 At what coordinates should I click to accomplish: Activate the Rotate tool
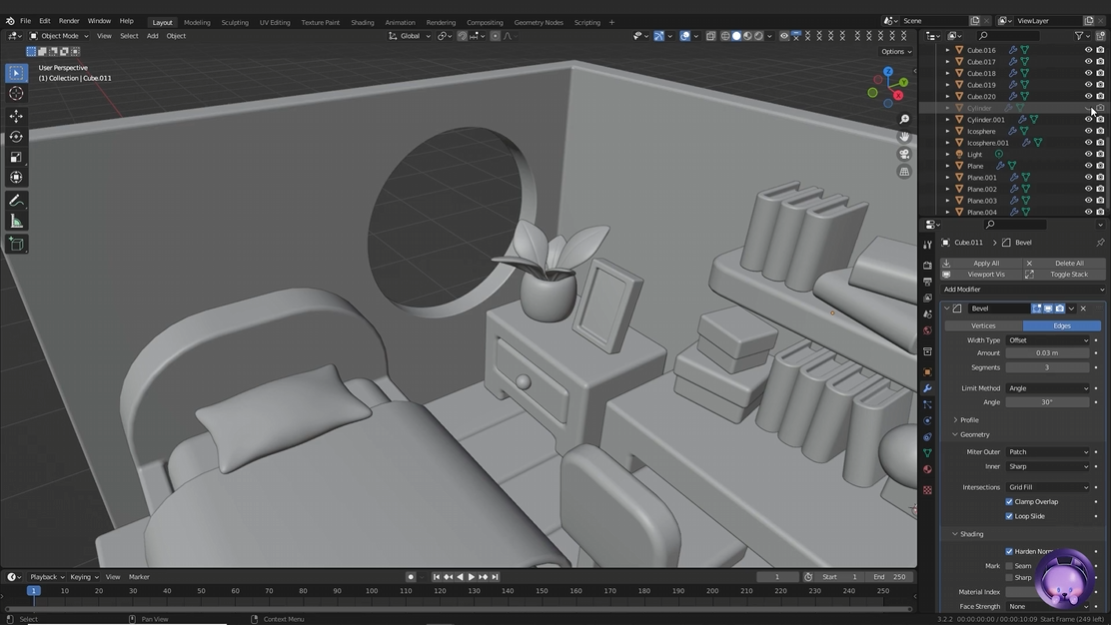click(16, 136)
